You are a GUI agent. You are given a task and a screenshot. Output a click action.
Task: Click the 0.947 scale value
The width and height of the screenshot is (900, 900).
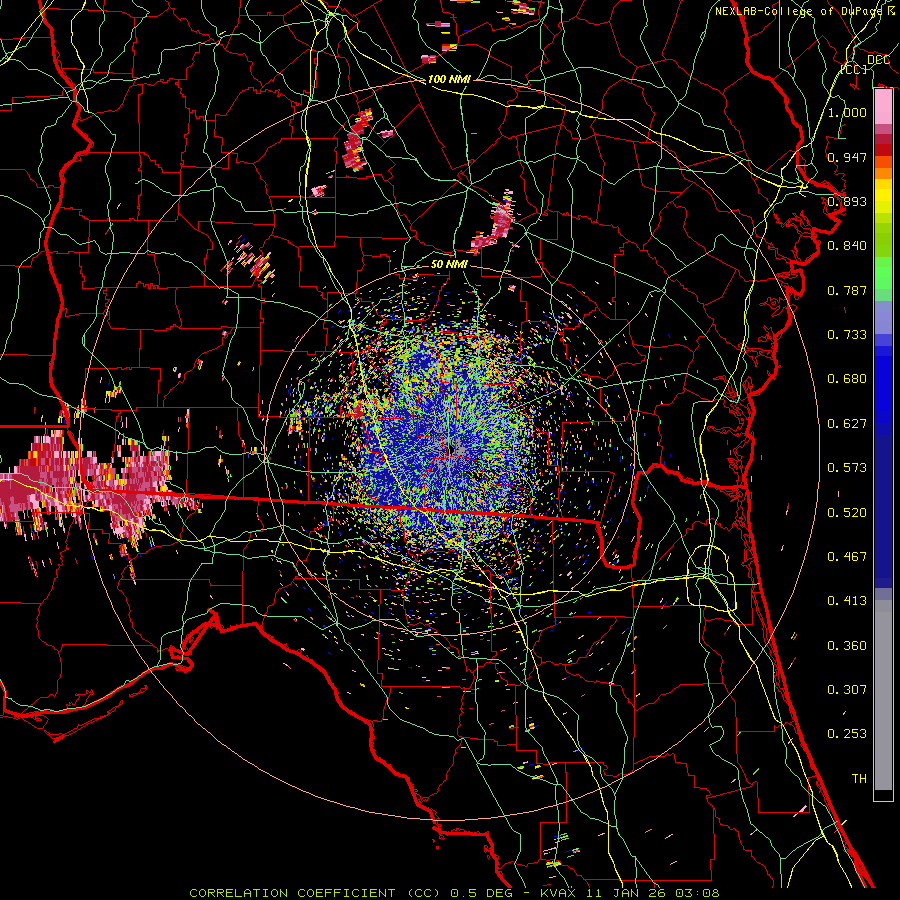[x=847, y=157]
